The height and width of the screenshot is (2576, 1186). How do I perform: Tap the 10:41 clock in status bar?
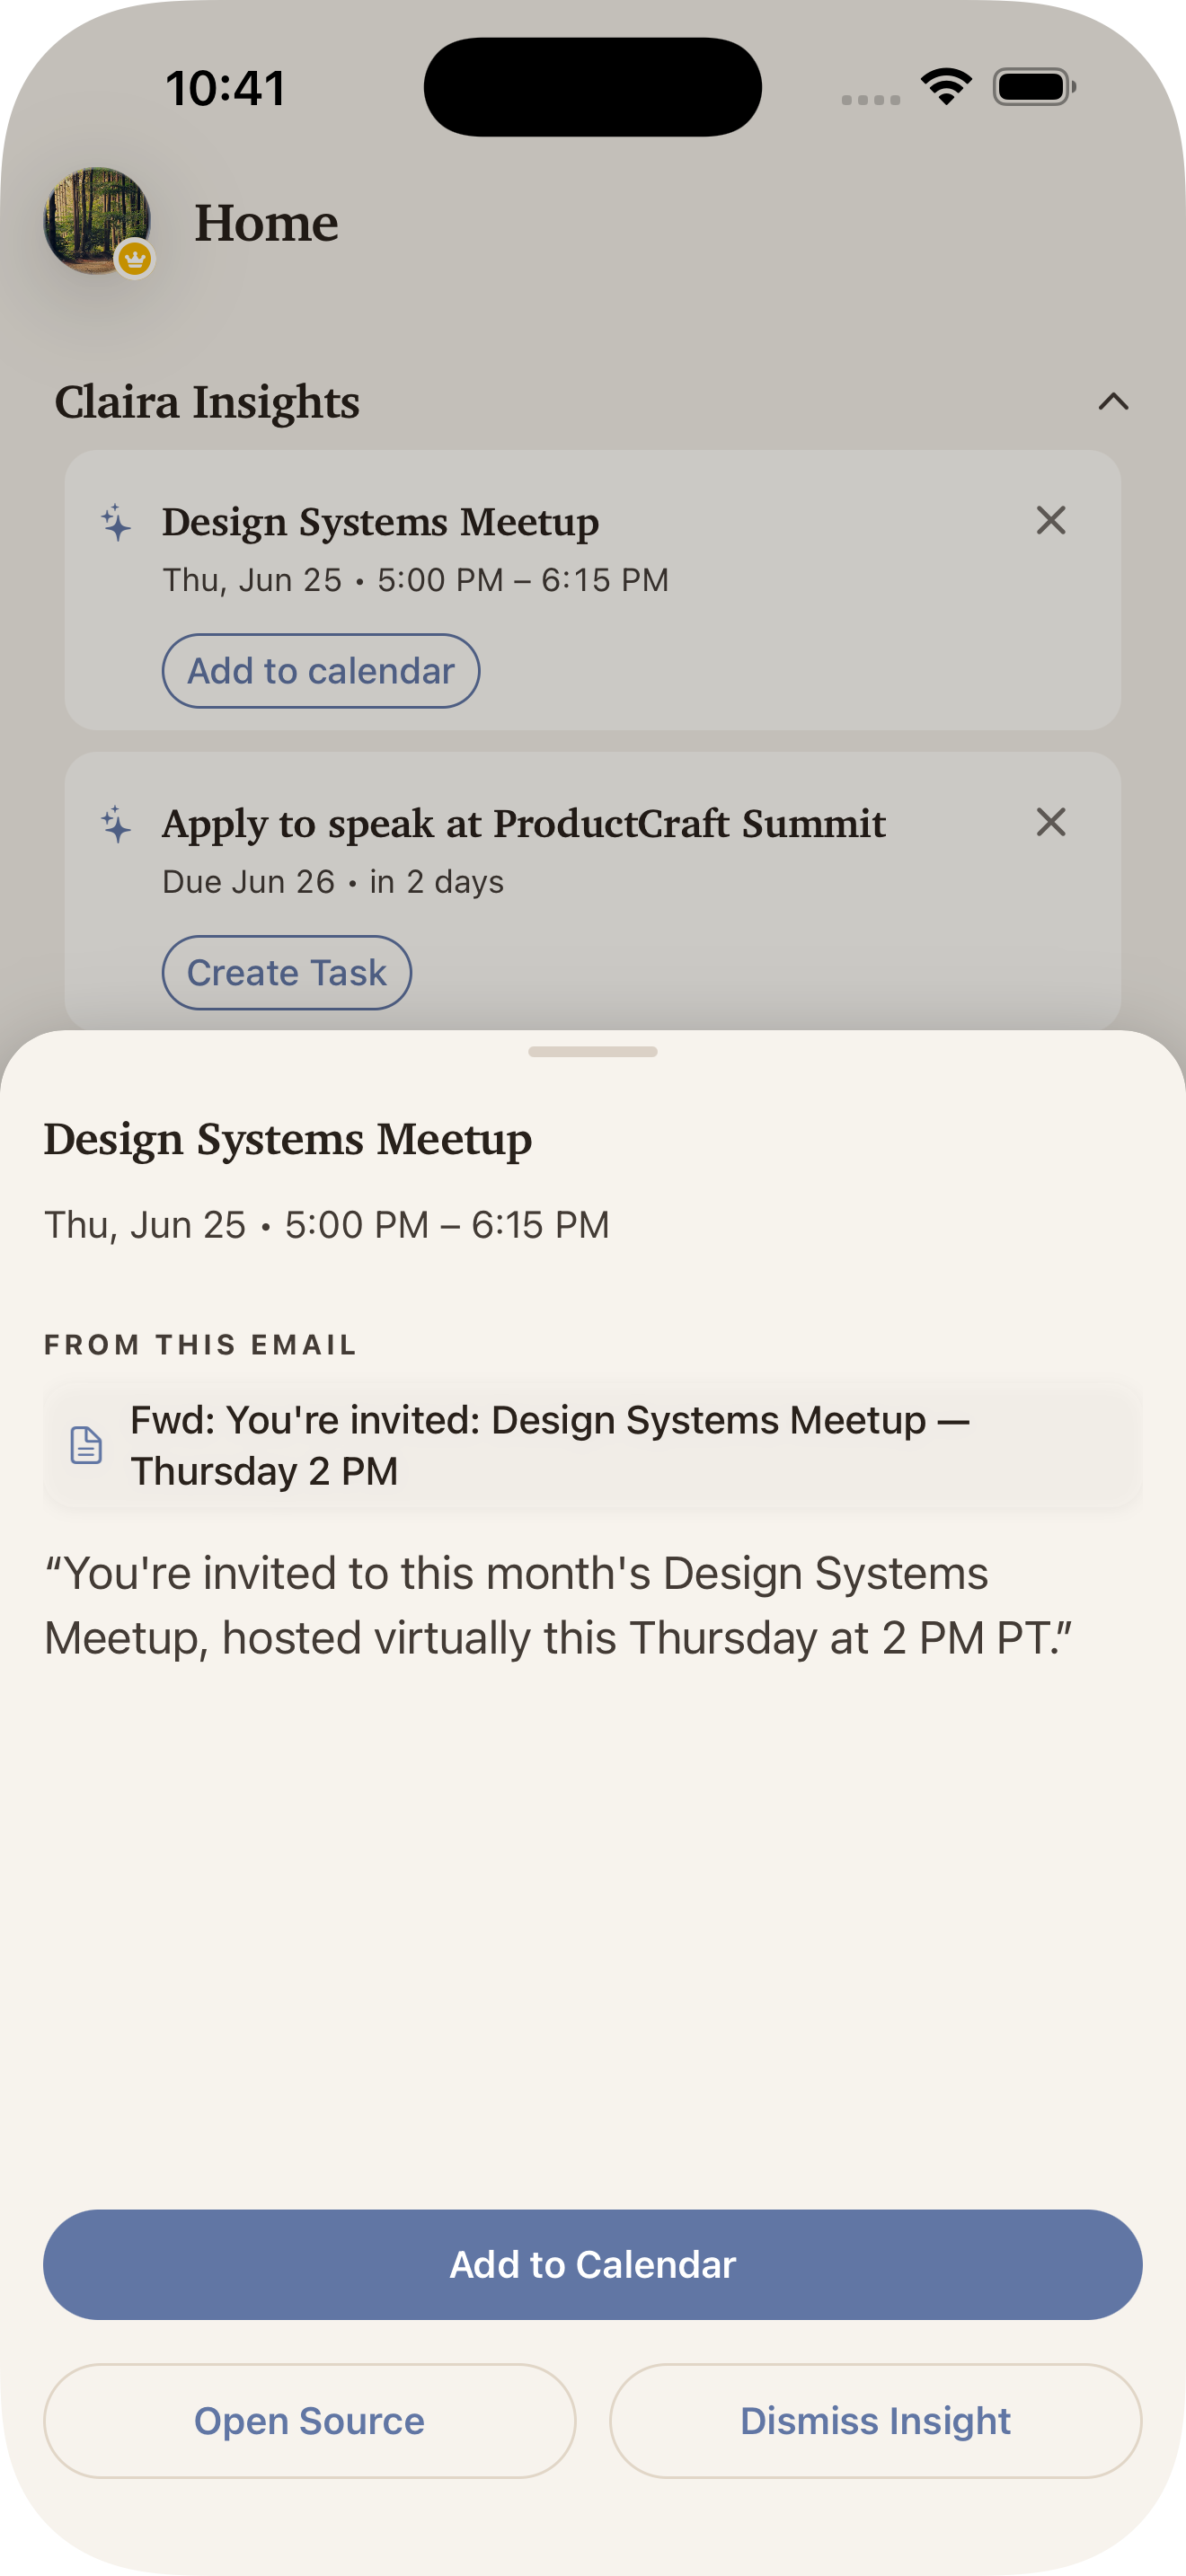(x=226, y=88)
